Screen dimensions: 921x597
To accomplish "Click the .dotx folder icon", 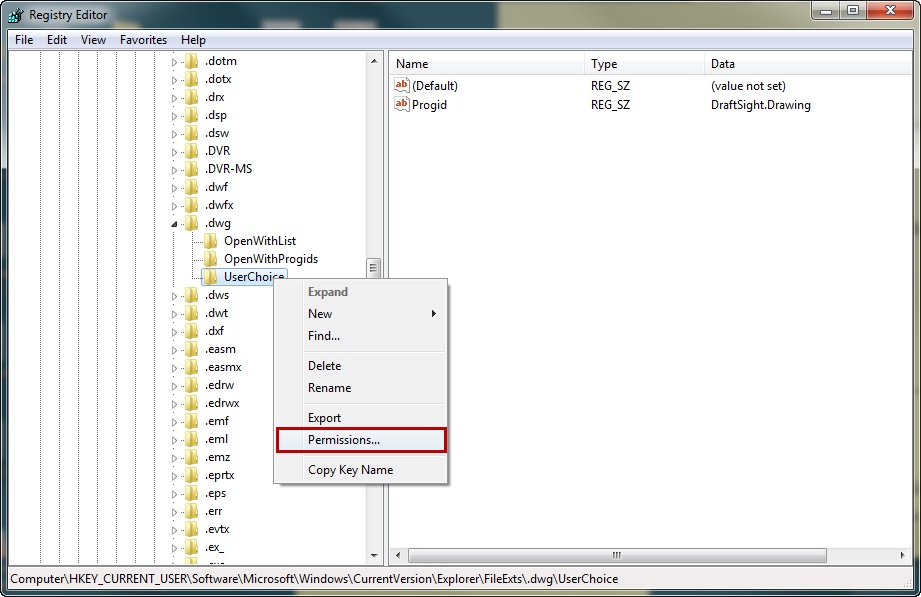I will 191,79.
